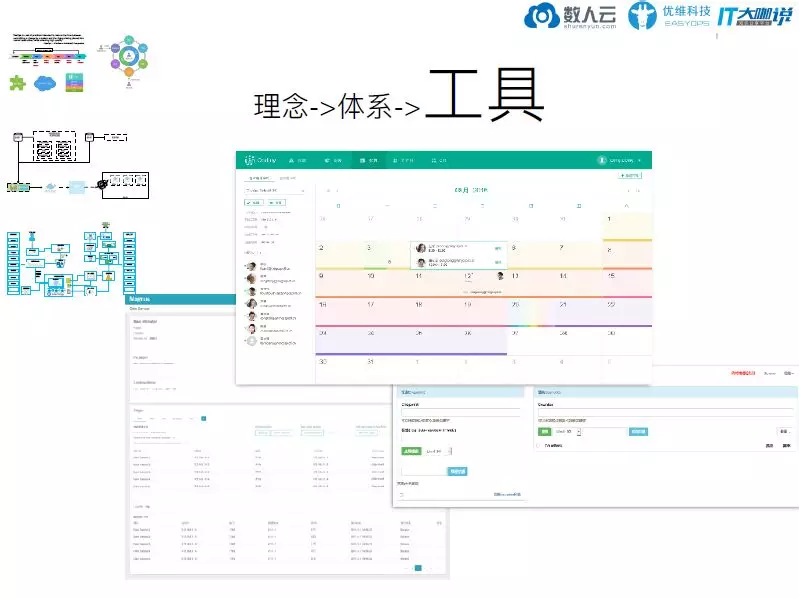Image resolution: width=799 pixels, height=598 pixels.
Task: Open the fourth nav item in green header
Action: point(403,160)
